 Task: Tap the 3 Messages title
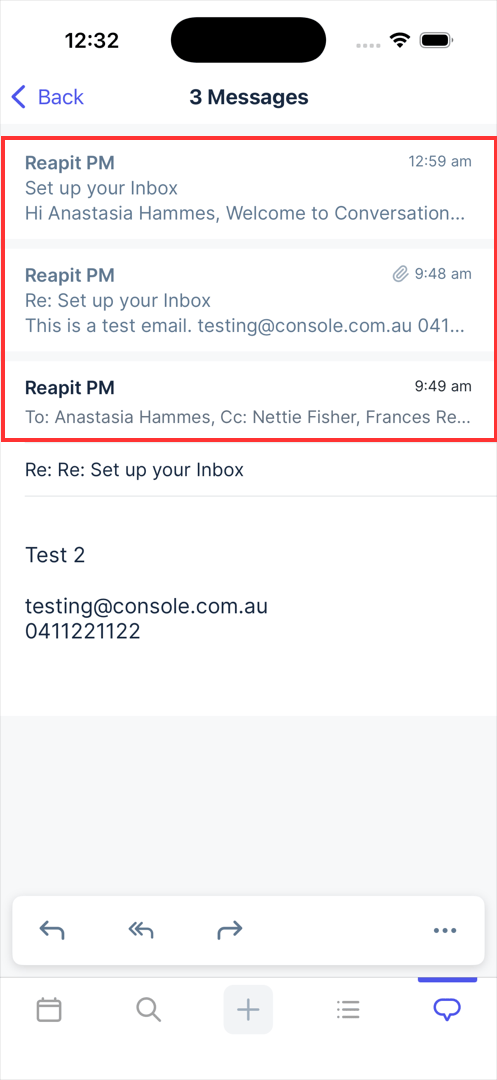(x=248, y=97)
